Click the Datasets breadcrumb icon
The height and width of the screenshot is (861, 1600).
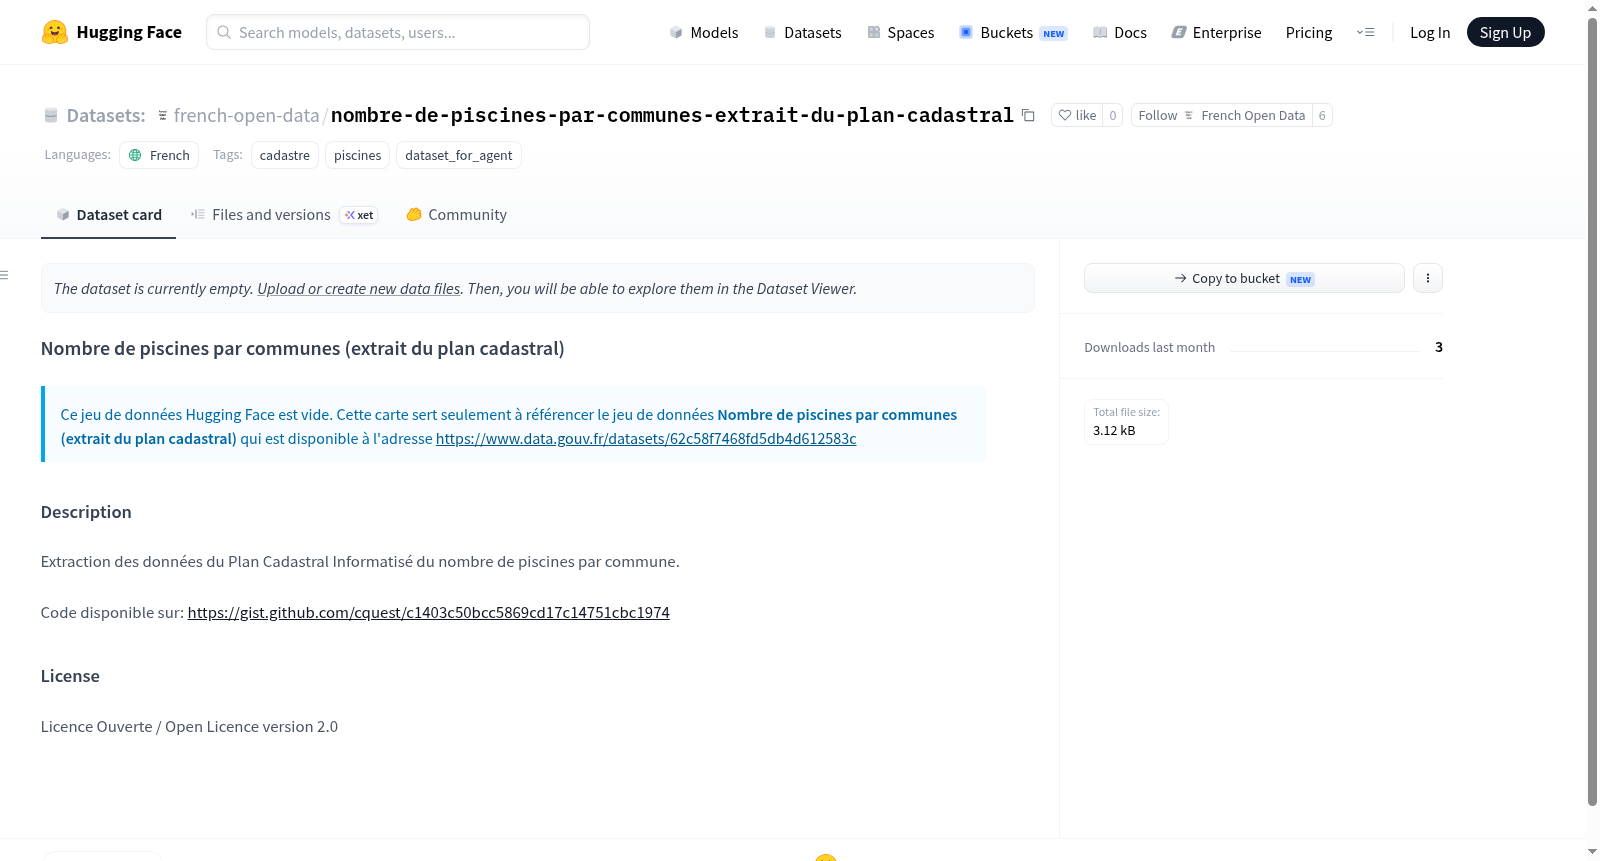tap(51, 115)
